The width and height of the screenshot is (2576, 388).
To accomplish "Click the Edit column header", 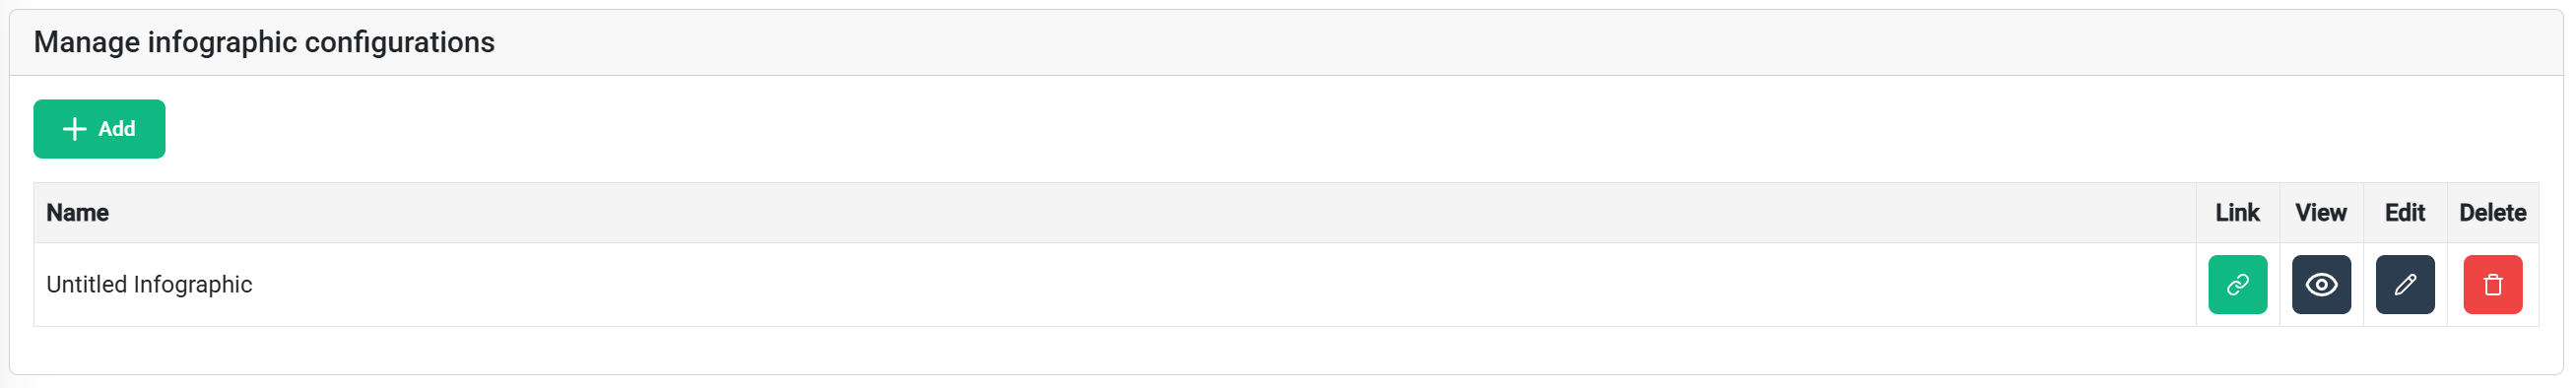I will pos(2405,213).
